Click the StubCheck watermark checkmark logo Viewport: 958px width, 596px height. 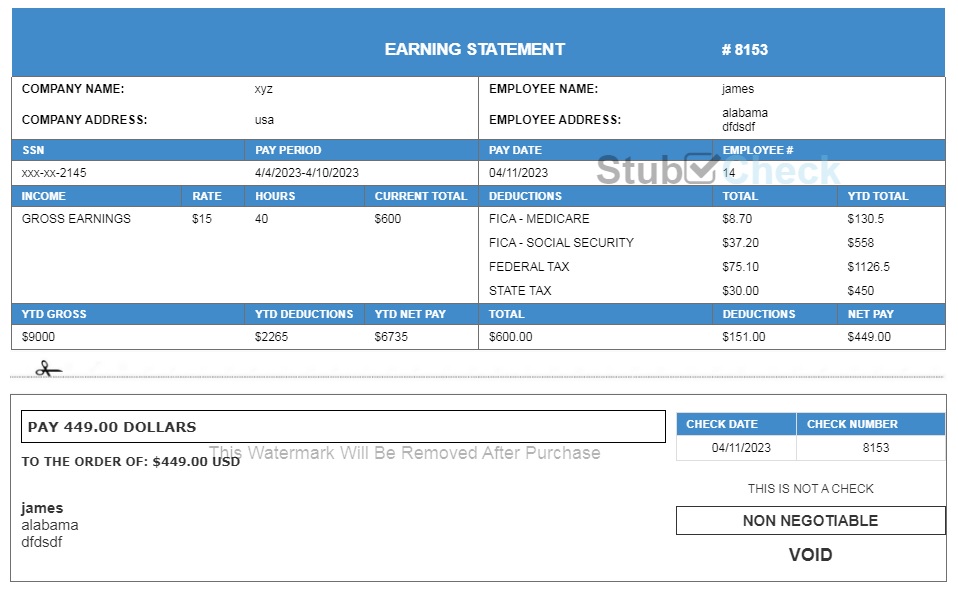(x=702, y=169)
